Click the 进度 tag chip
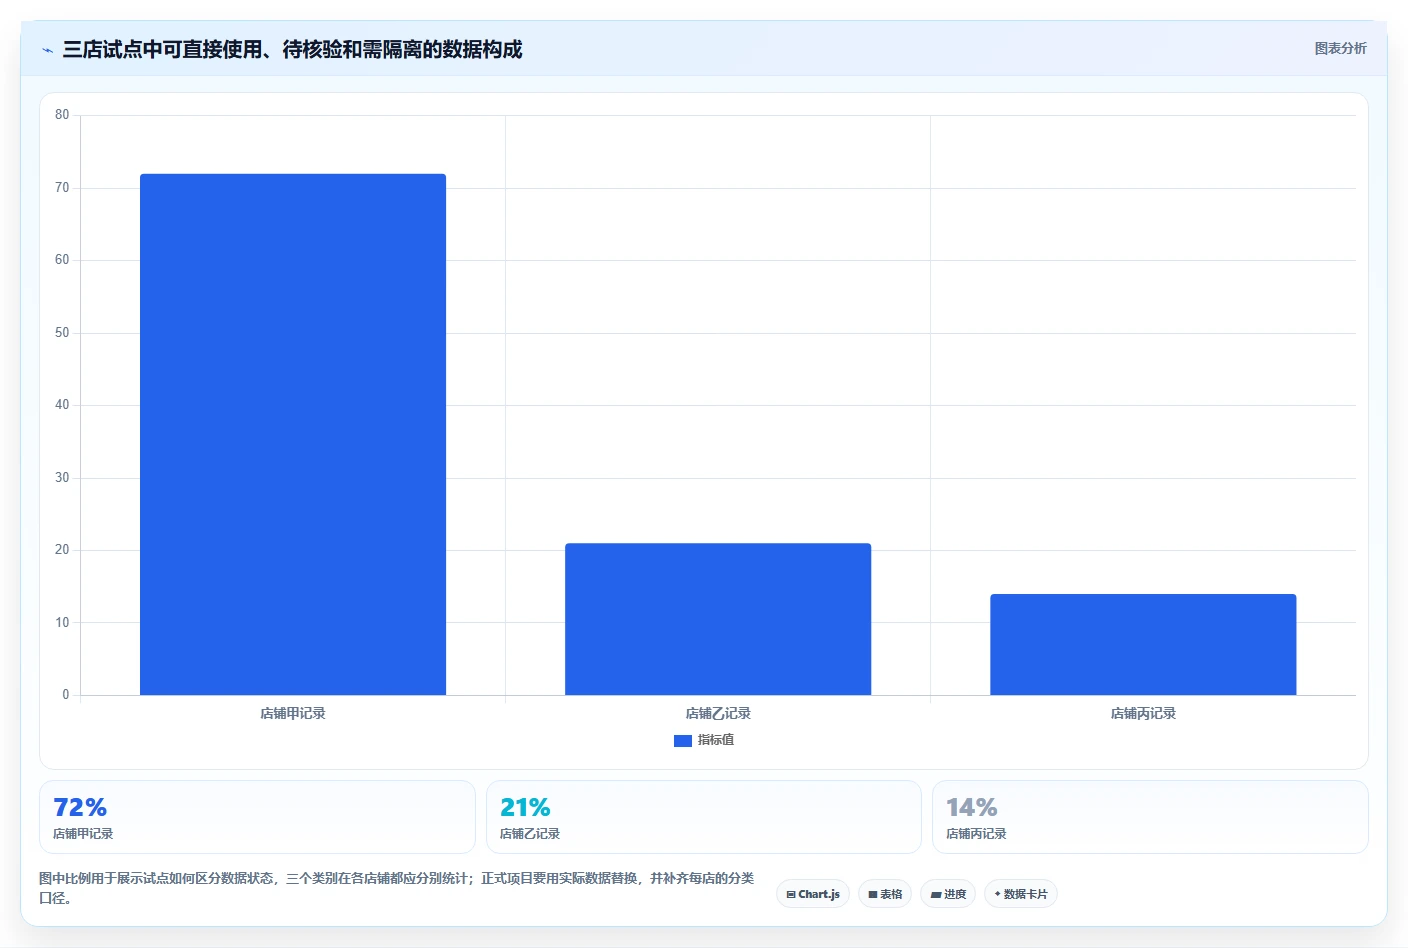The height and width of the screenshot is (948, 1408). pyautogui.click(x=948, y=894)
